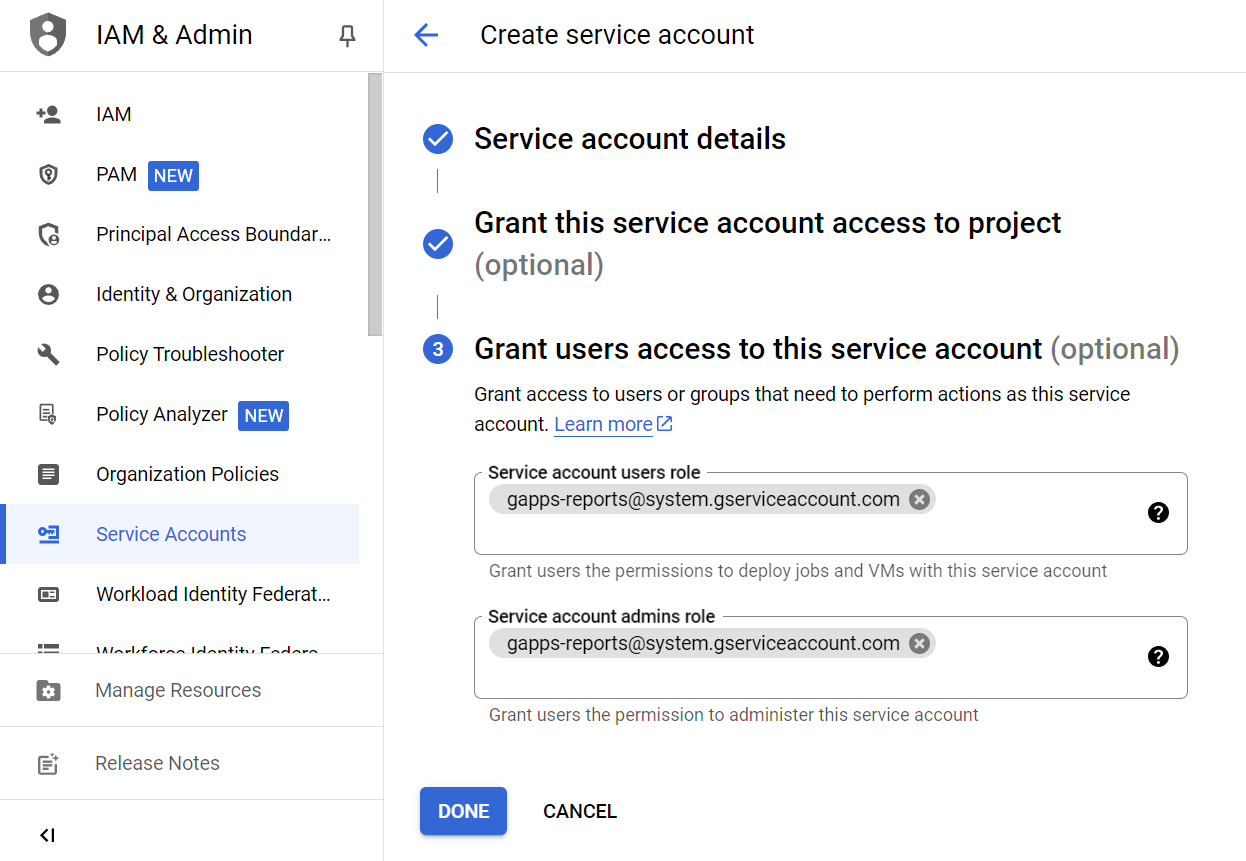Click the NEW badge beside PAM
Image resolution: width=1246 pixels, height=861 pixels.
tap(173, 176)
